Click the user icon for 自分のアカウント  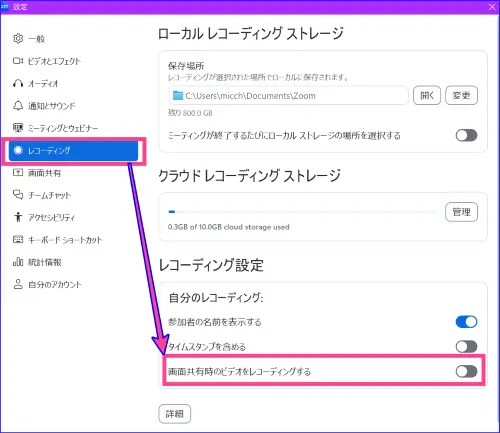tap(18, 284)
